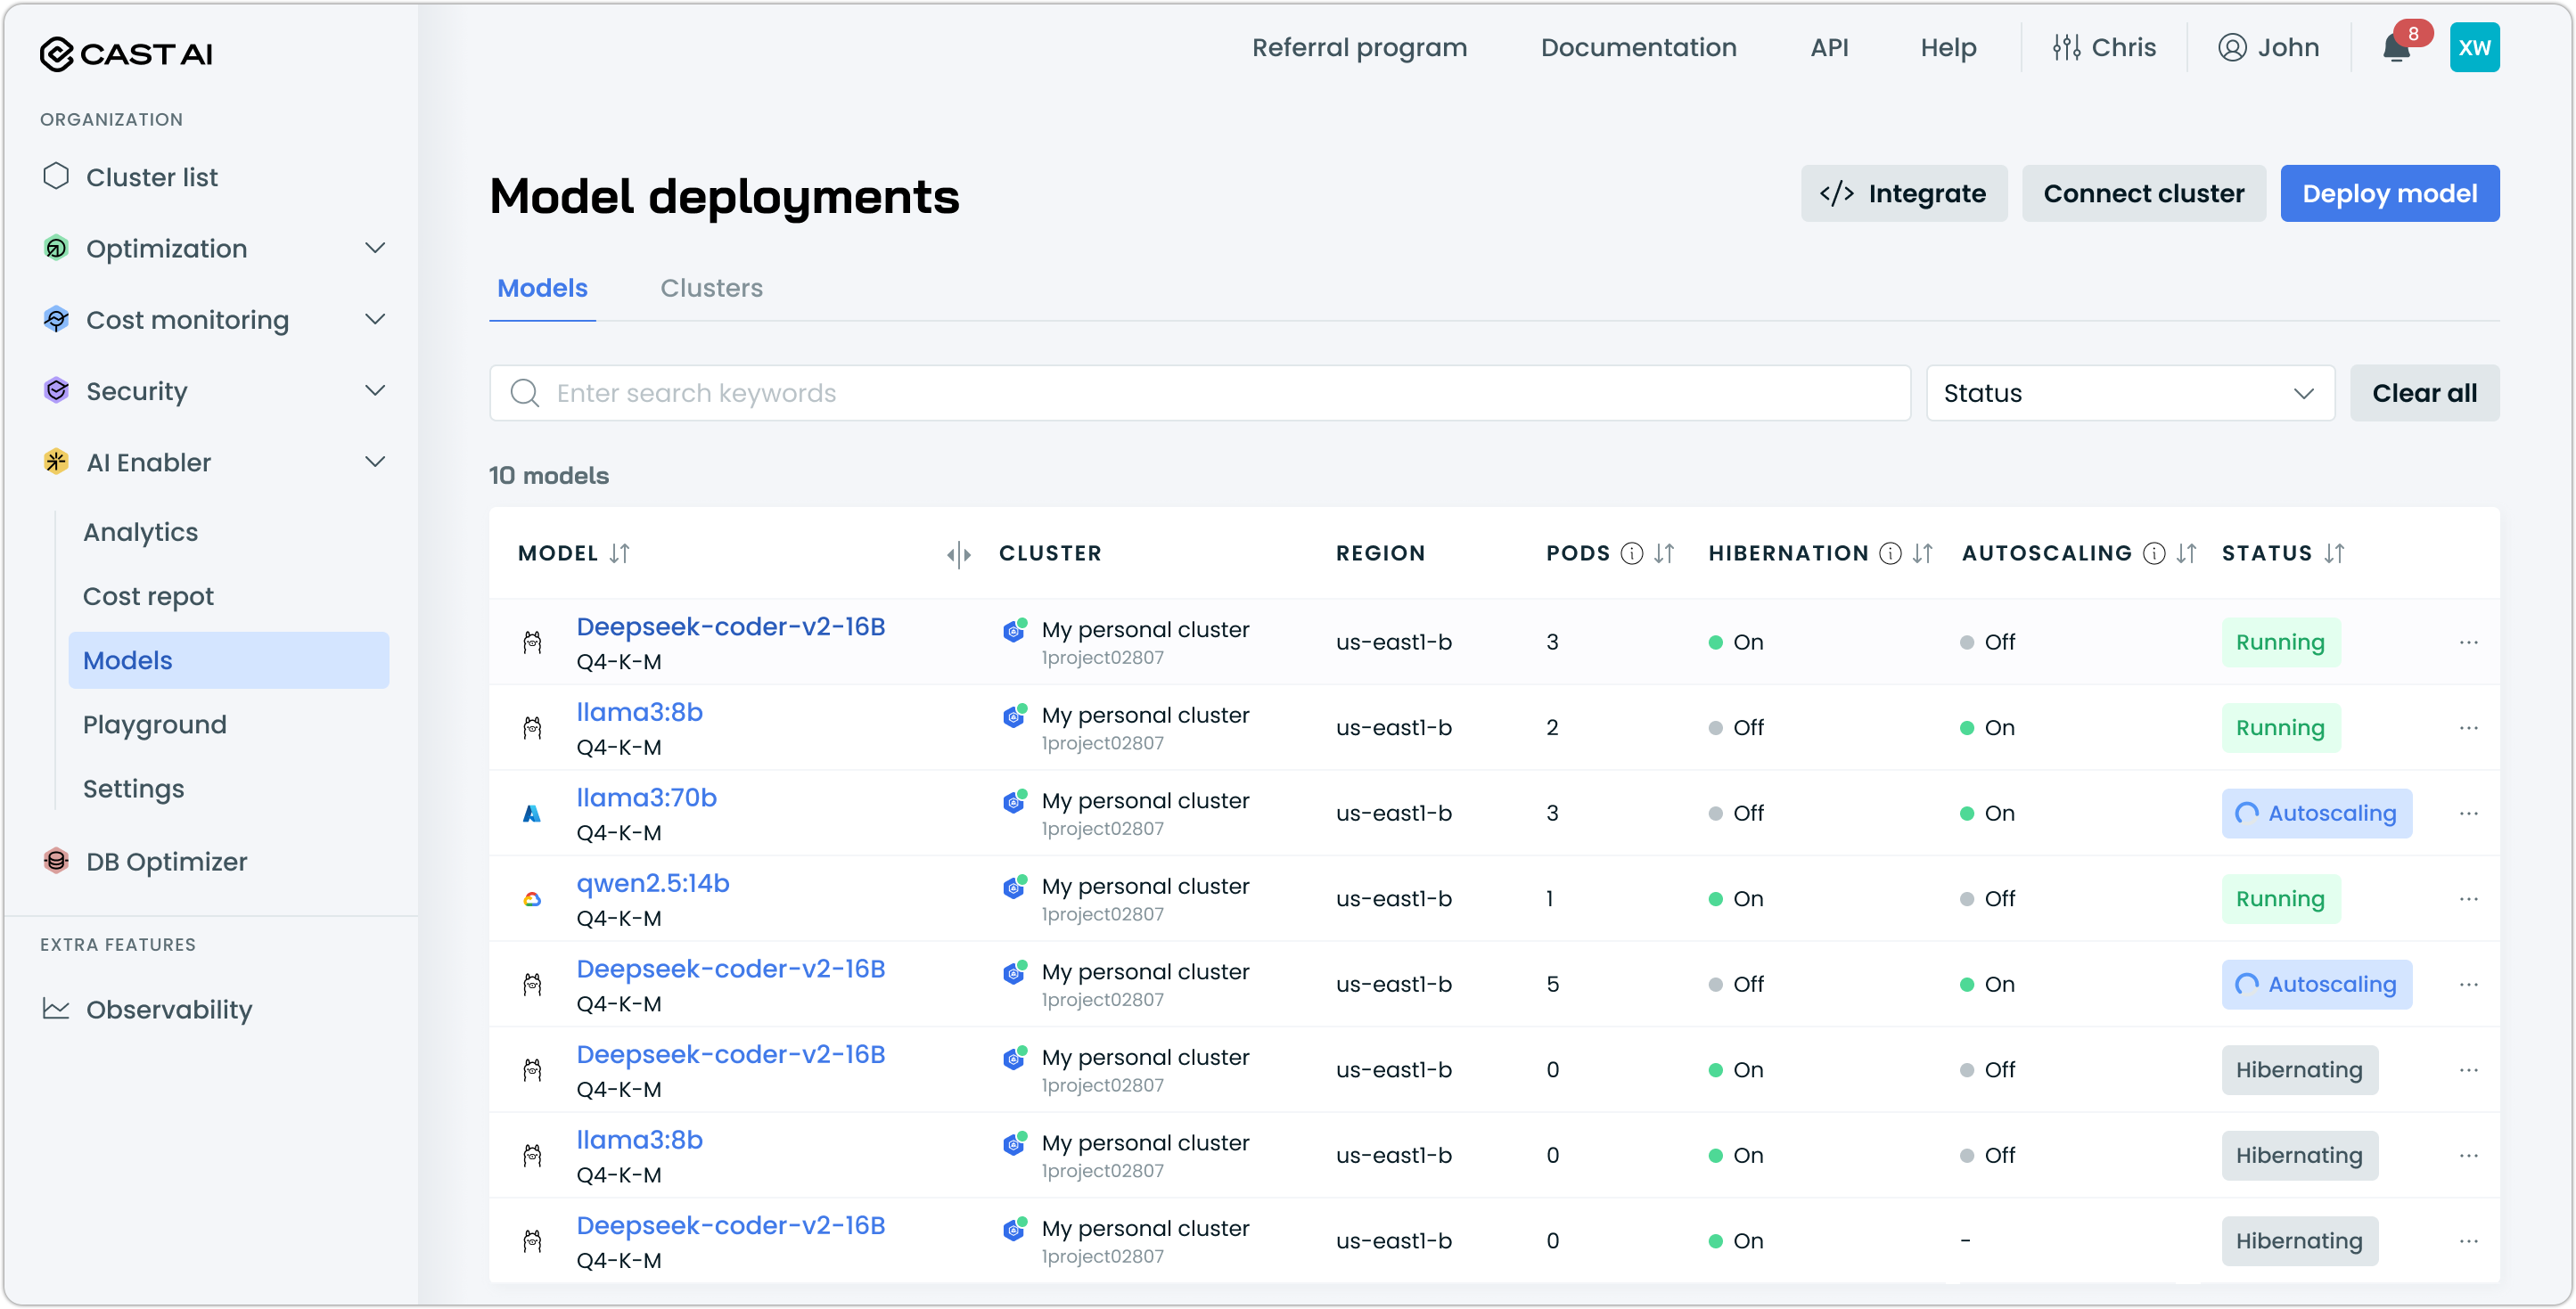The image size is (2576, 1309).
Task: Click the CAST AI logo
Action: tap(126, 53)
